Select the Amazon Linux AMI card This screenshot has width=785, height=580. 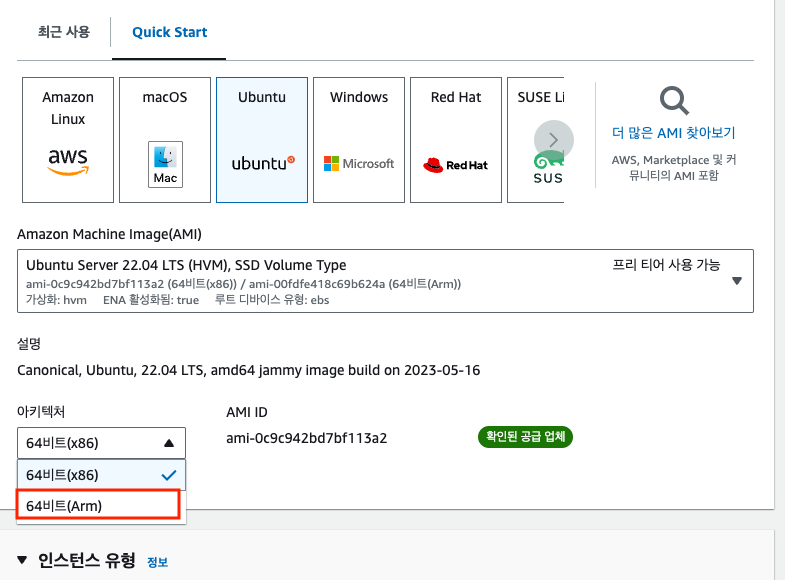pyautogui.click(x=68, y=140)
